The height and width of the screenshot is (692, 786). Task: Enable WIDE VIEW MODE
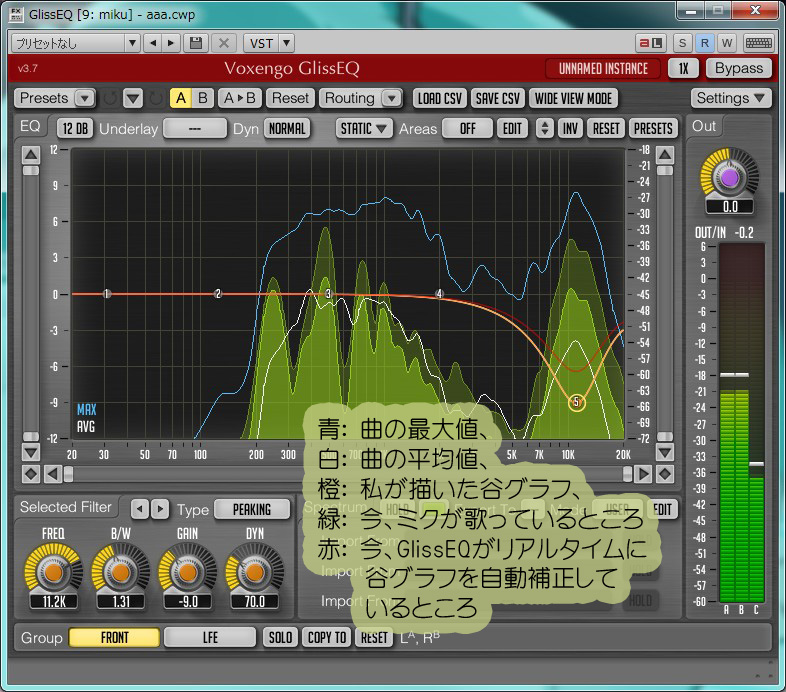573,98
